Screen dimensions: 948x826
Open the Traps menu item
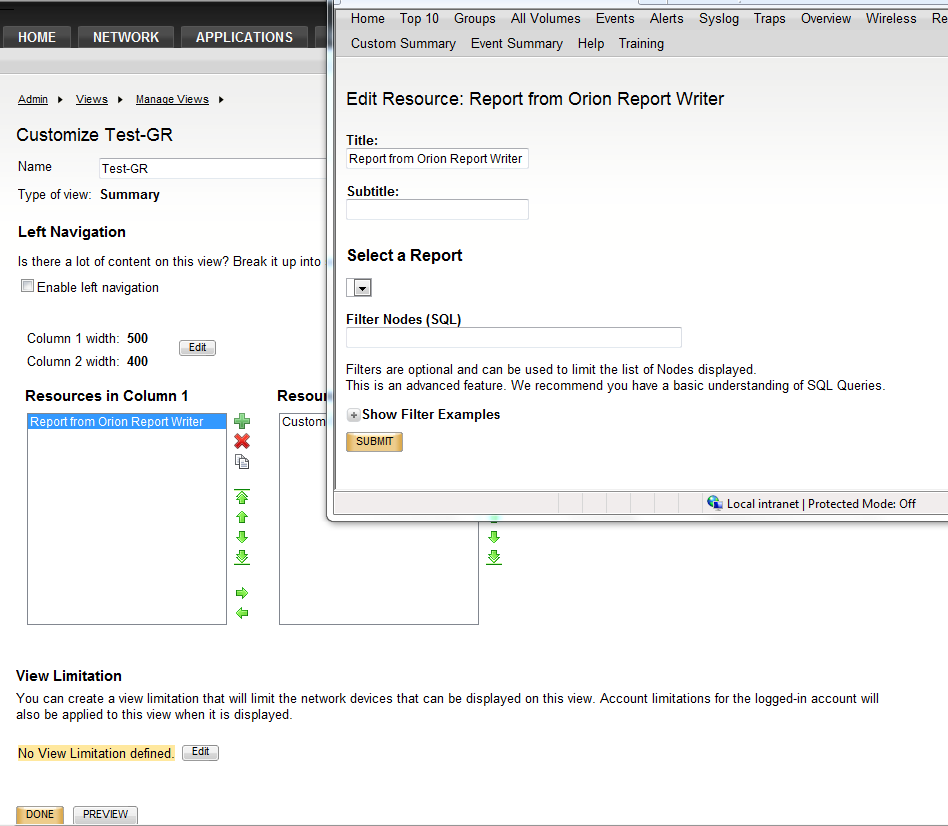point(769,19)
